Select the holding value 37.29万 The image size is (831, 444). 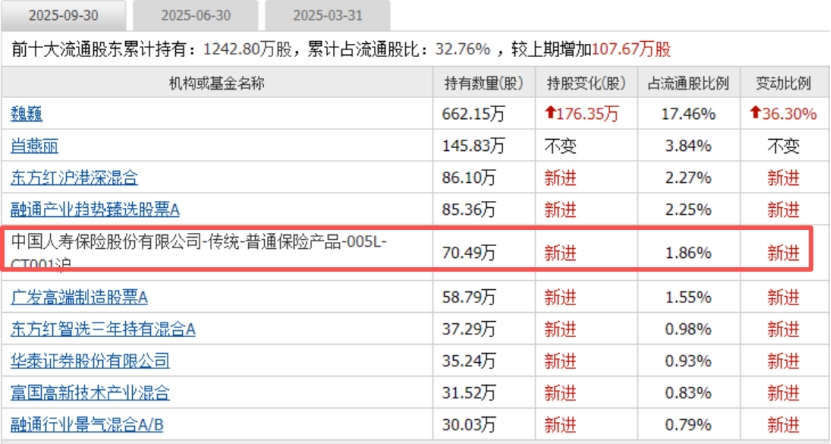pos(469,329)
